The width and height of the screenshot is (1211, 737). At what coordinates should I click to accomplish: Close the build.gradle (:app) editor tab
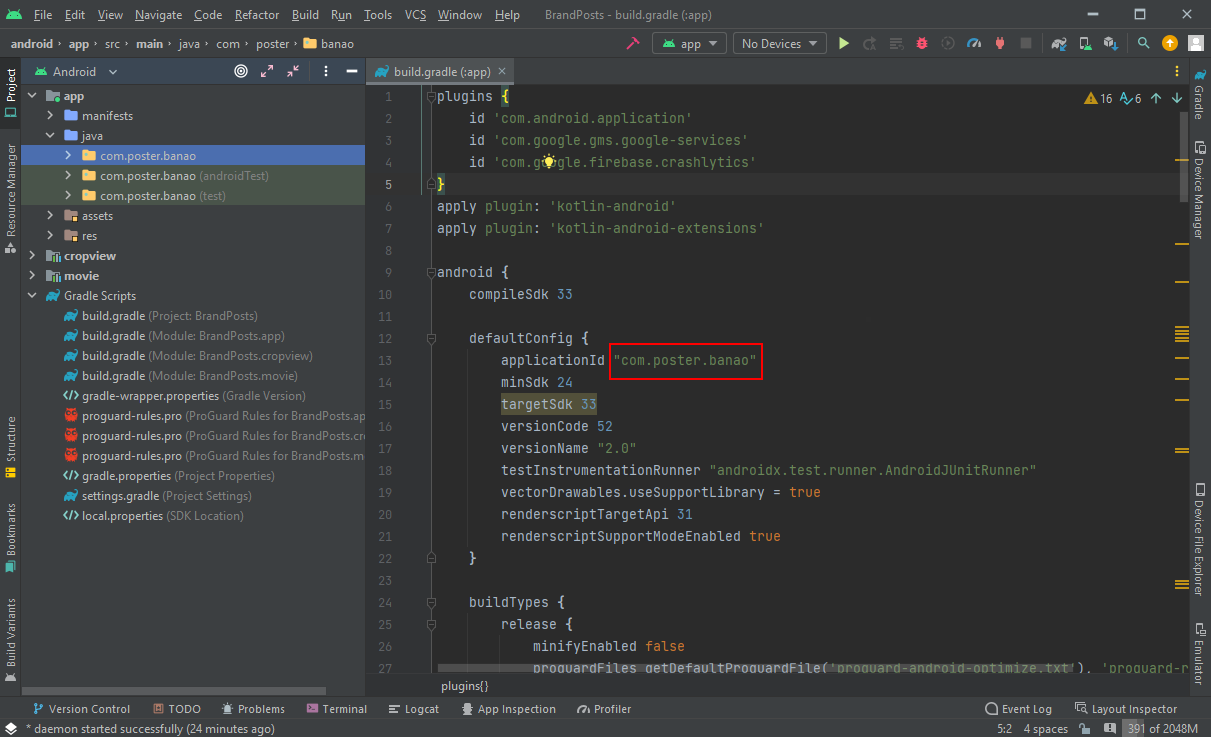pyautogui.click(x=503, y=72)
